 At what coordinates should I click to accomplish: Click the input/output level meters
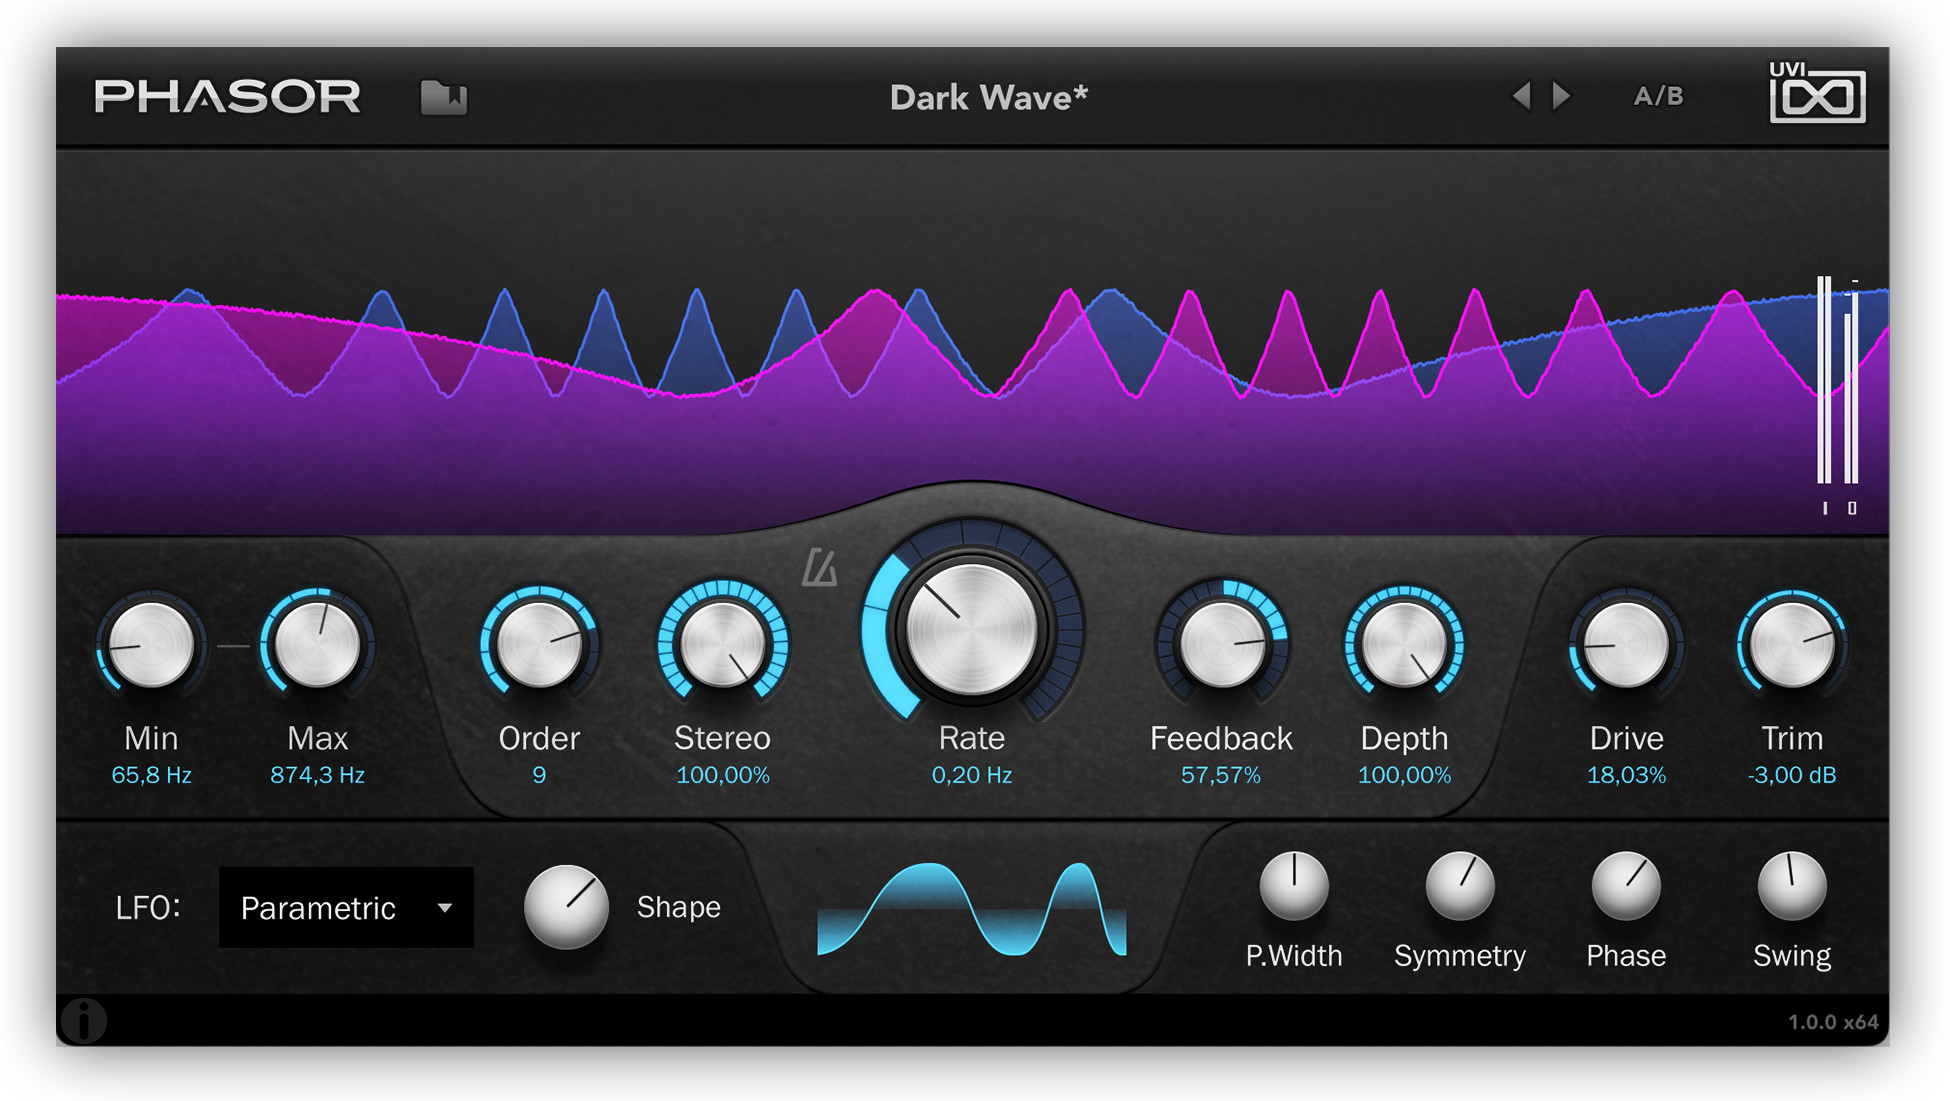pos(1838,395)
